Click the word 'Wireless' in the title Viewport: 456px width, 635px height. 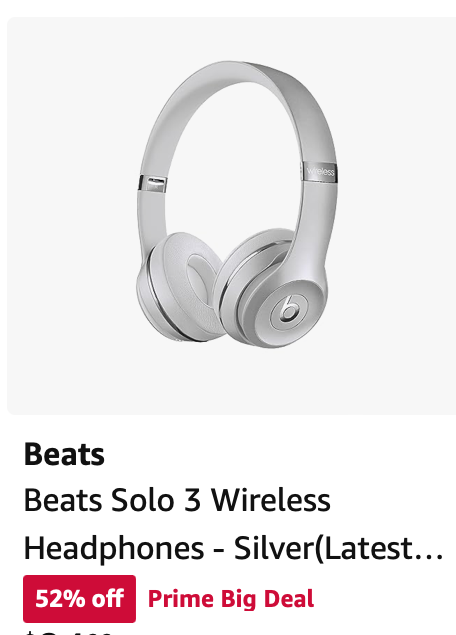tap(271, 500)
